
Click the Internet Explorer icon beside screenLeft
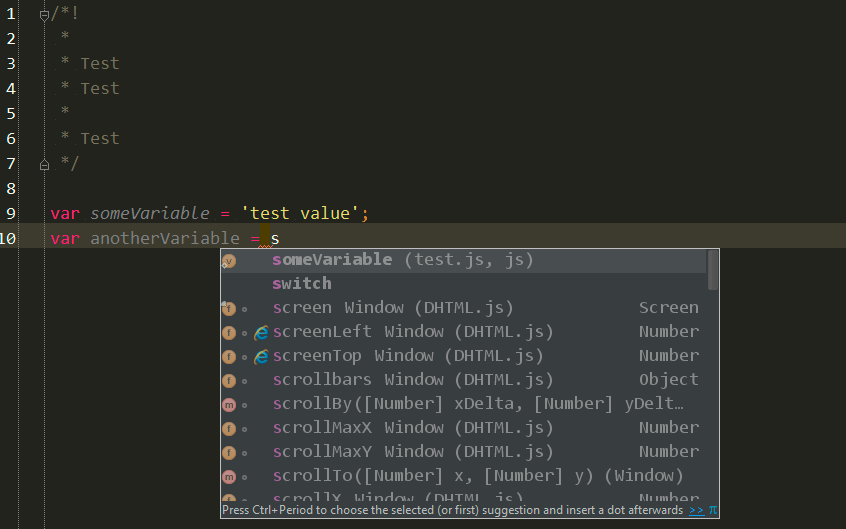[x=261, y=333]
